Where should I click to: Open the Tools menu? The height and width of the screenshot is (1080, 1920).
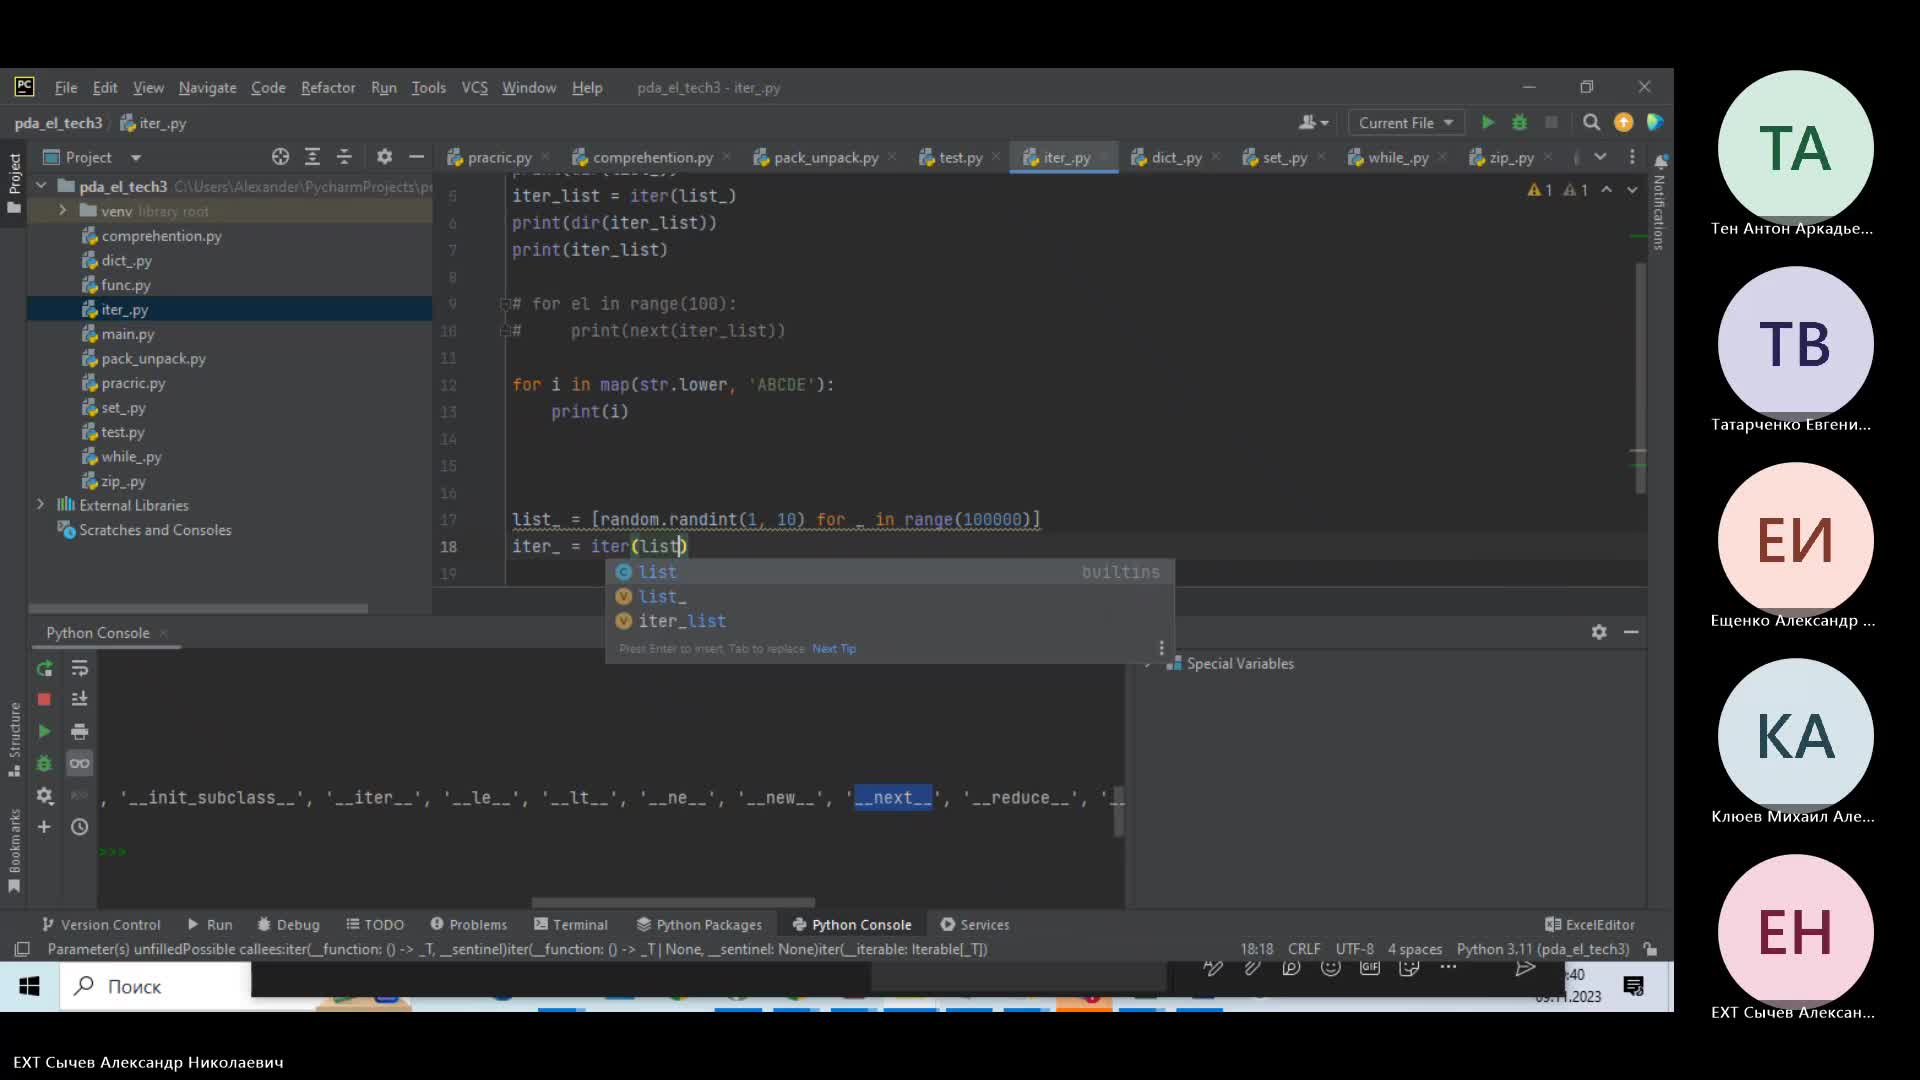point(428,87)
